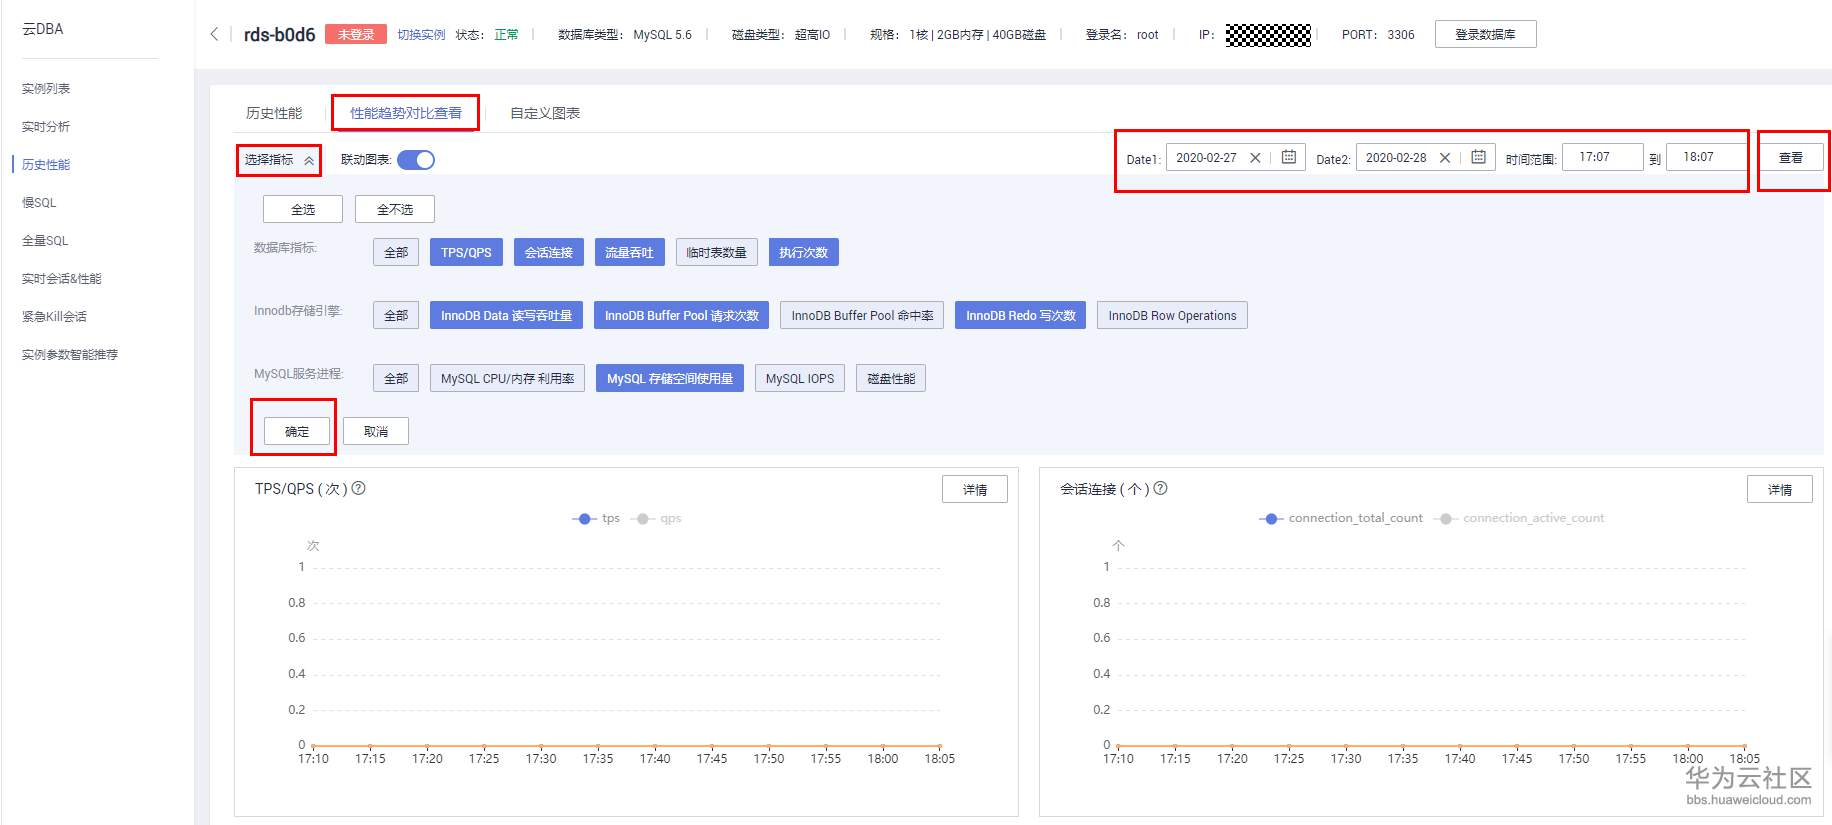Viewport: 1832px width, 825px height.
Task: Deselect the TPS/QPS metric
Action: (466, 252)
